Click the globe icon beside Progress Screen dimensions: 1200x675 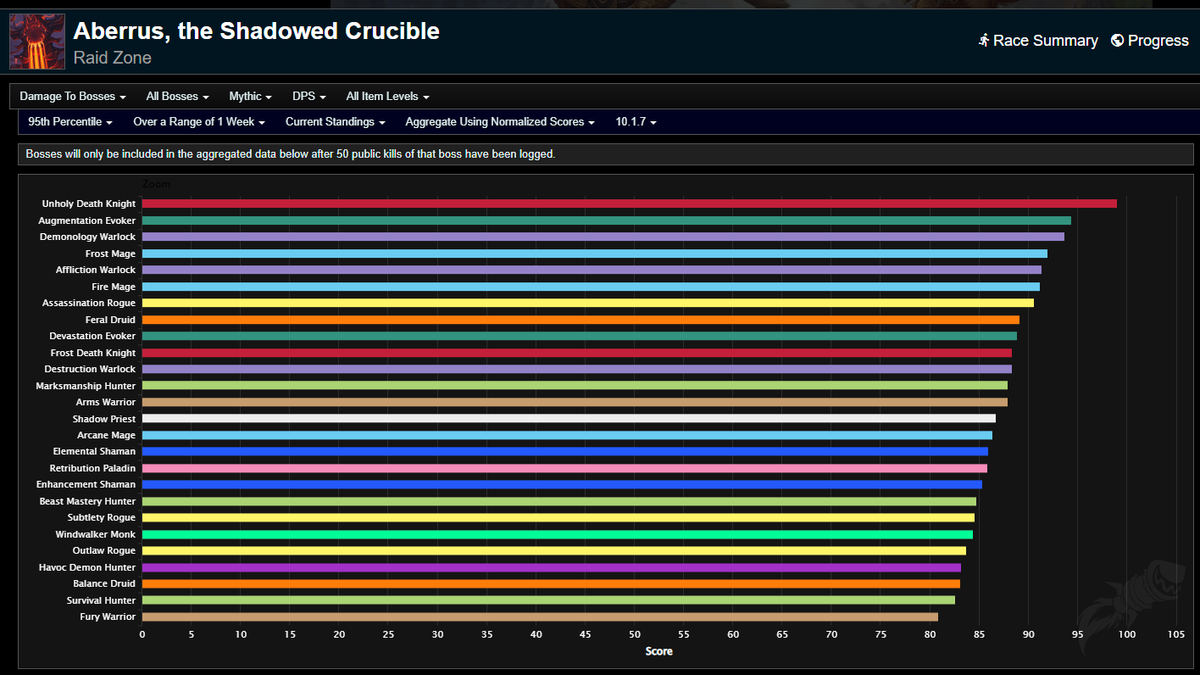coord(1117,41)
